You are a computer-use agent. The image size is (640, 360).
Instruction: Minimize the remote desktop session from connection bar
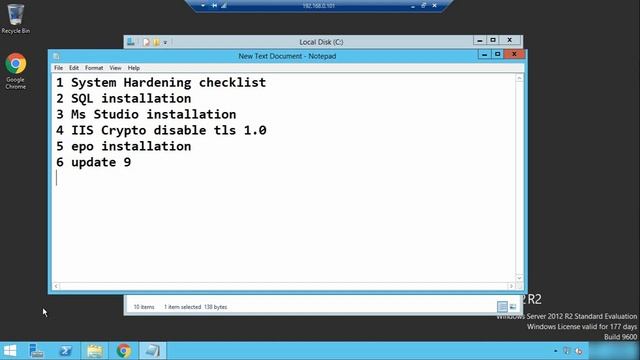click(x=413, y=6)
